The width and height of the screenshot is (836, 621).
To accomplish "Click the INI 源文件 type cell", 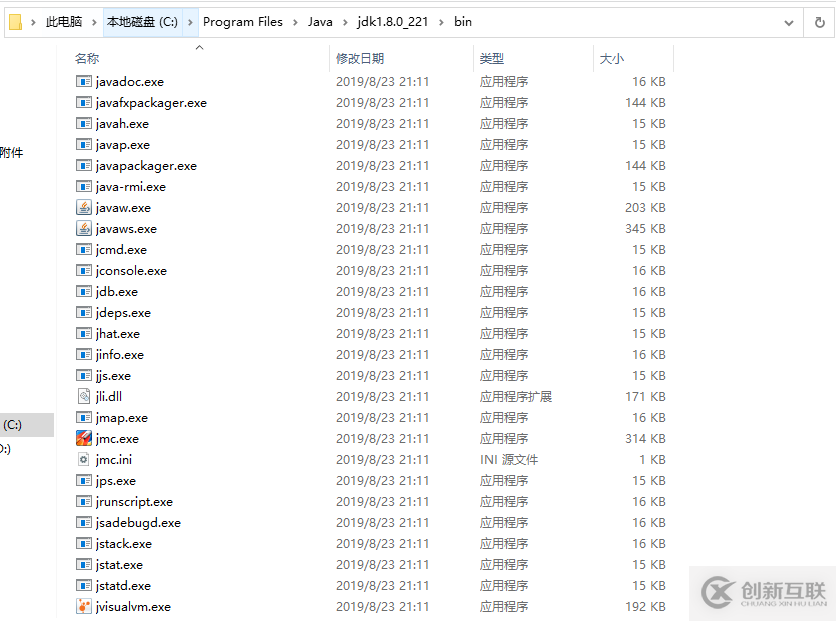I will pyautogui.click(x=509, y=459).
